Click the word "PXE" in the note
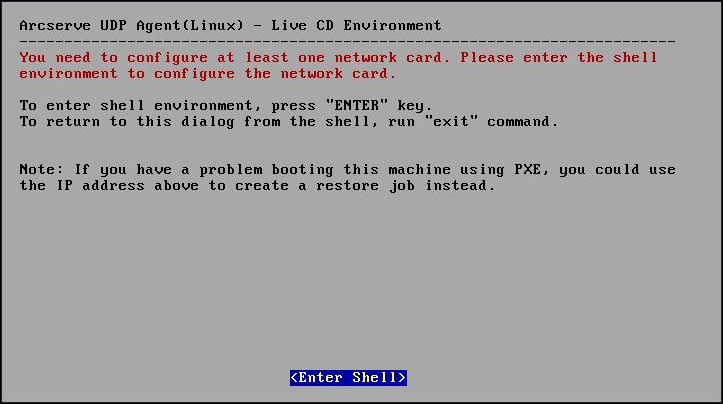The width and height of the screenshot is (723, 404). (x=527, y=169)
